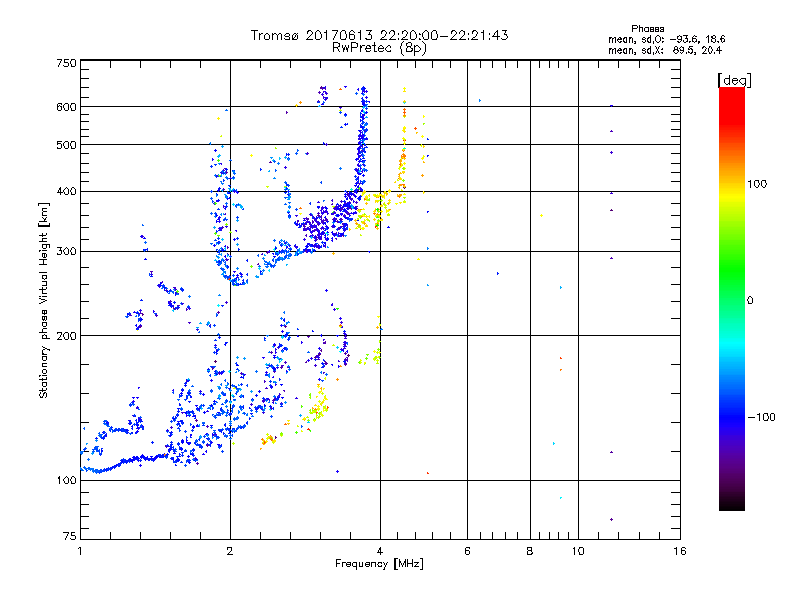800x600 pixels.
Task: Click the x-axis value '4'
Action: (380, 551)
